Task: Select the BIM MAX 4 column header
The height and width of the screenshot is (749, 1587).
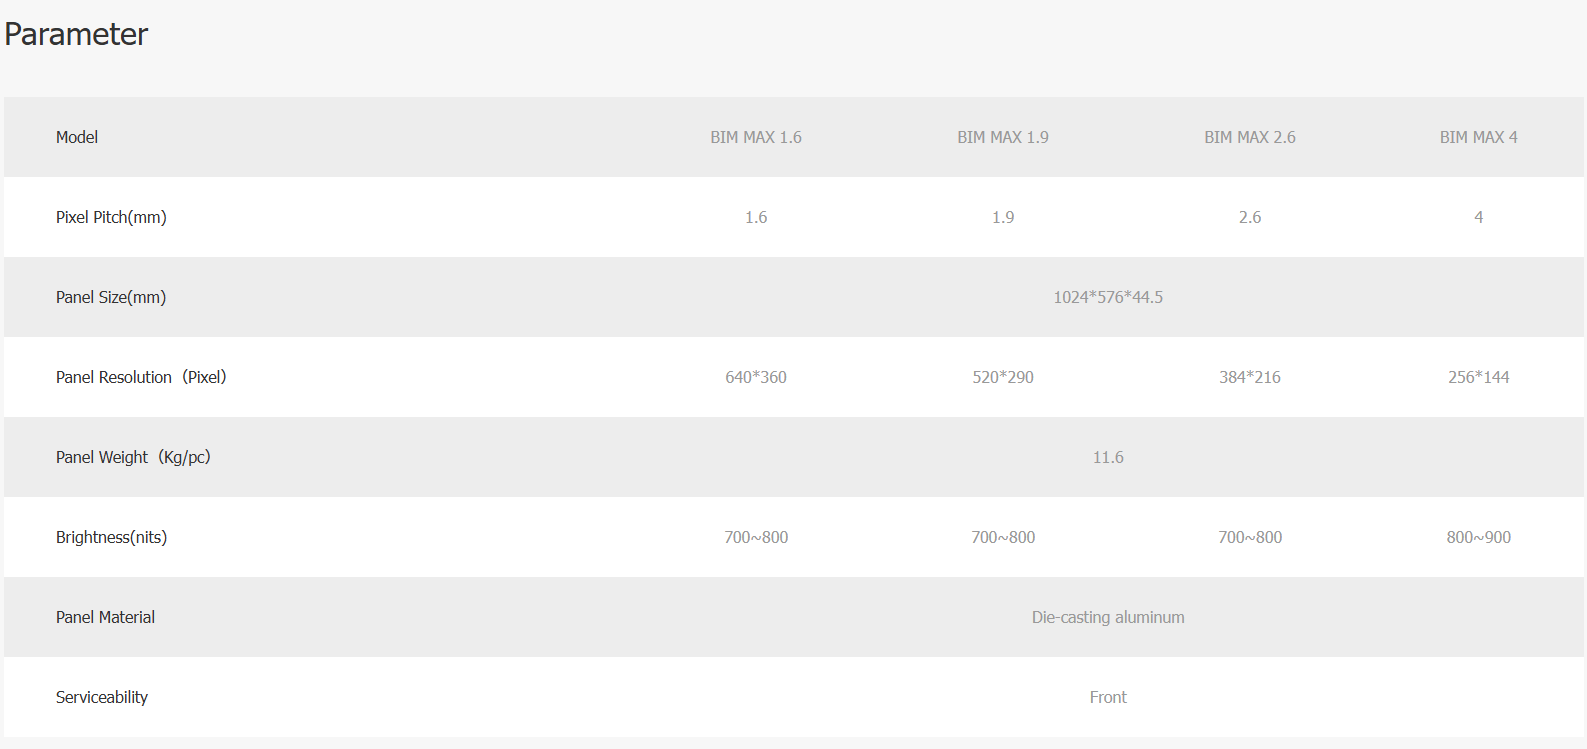Action: click(x=1478, y=137)
